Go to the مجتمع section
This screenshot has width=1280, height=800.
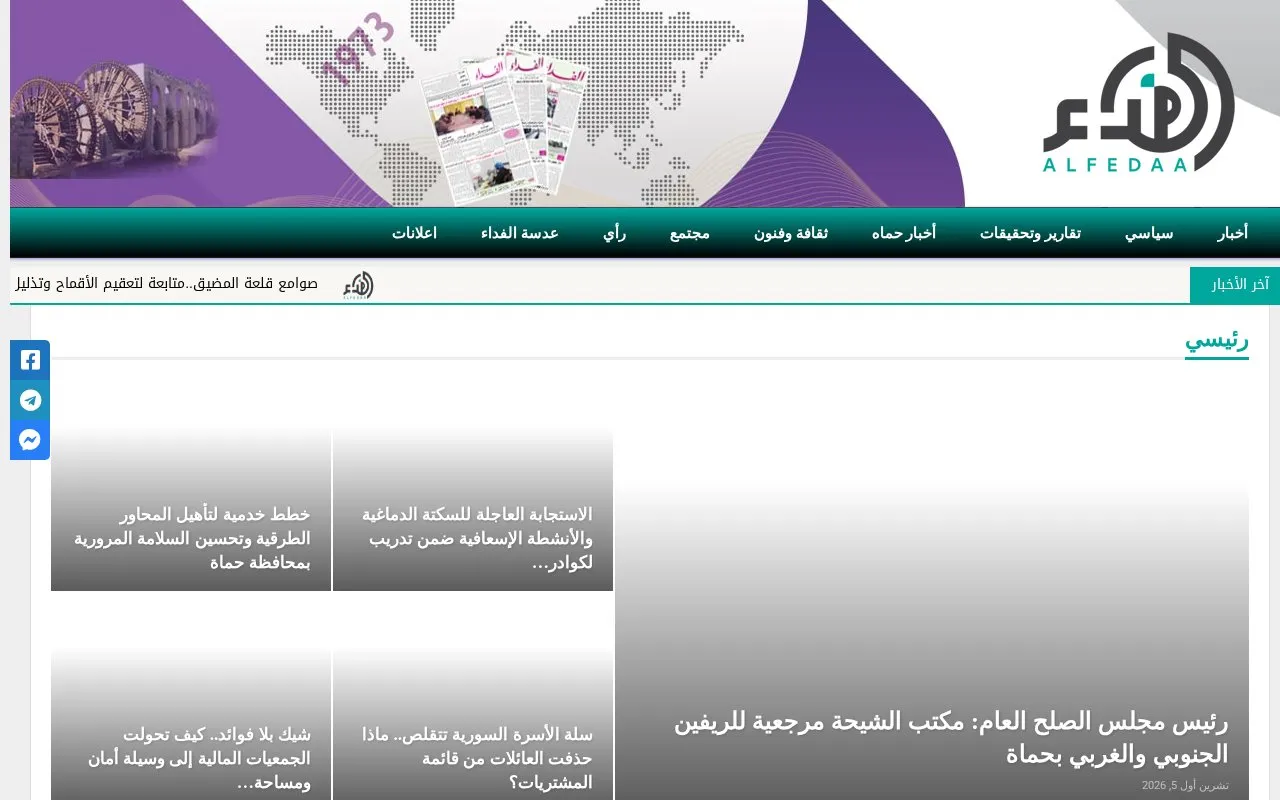point(690,233)
